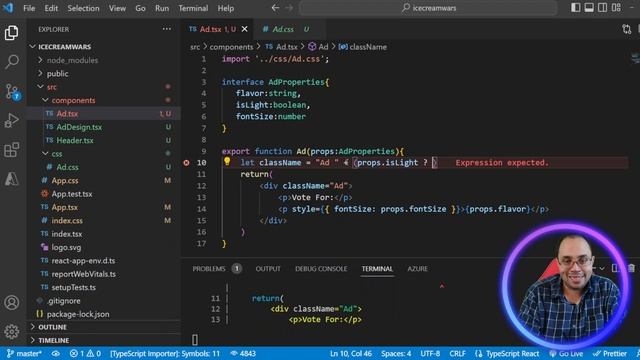This screenshot has width=640, height=360.
Task: Open errors and warnings status indicator
Action: tap(85, 353)
